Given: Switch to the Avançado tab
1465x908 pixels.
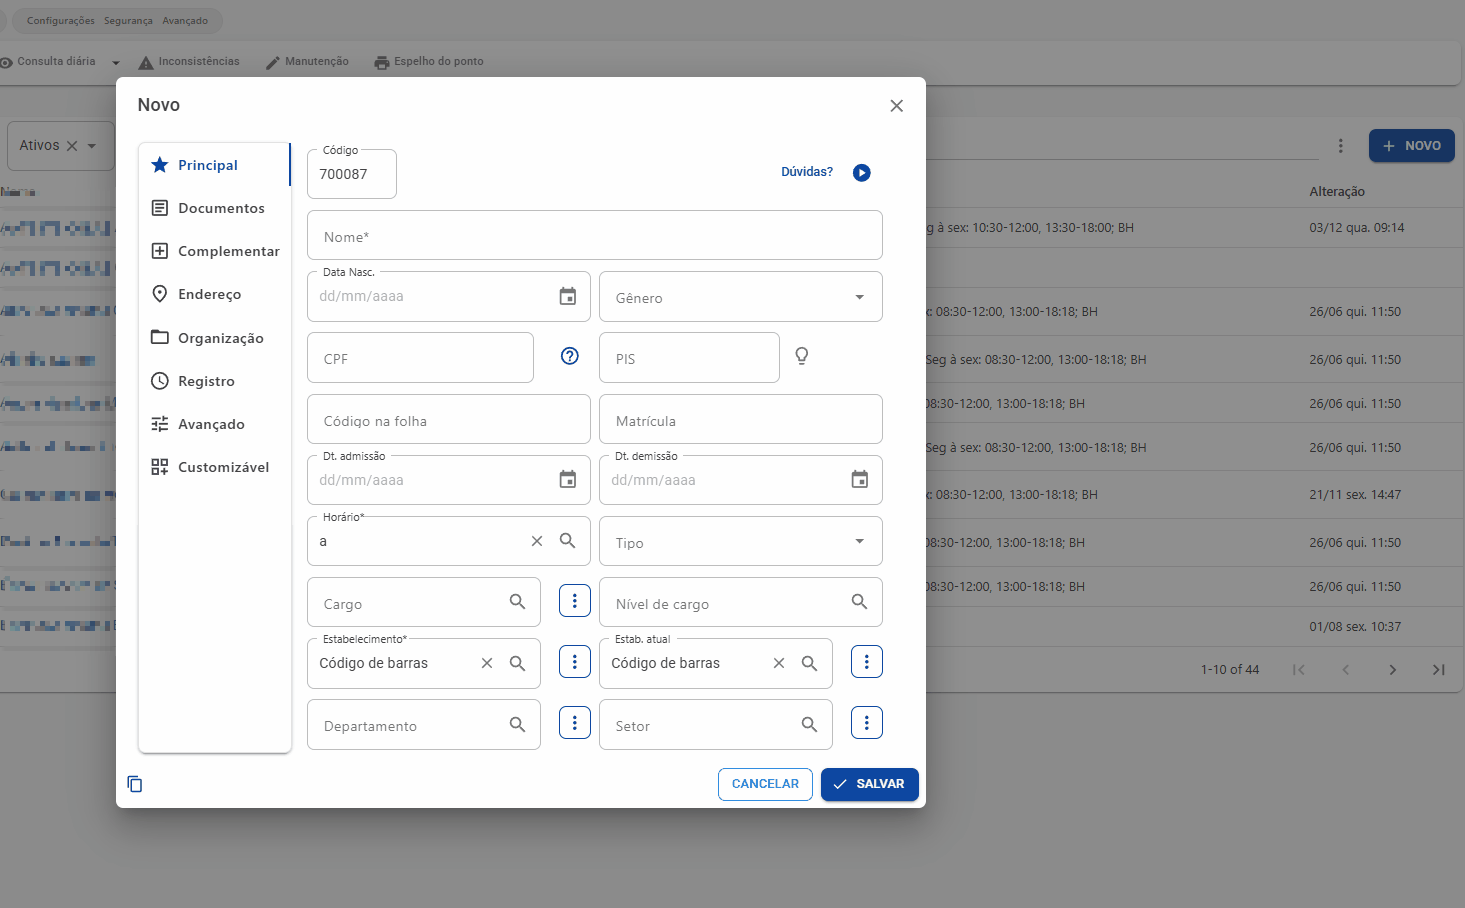Looking at the screenshot, I should point(214,424).
